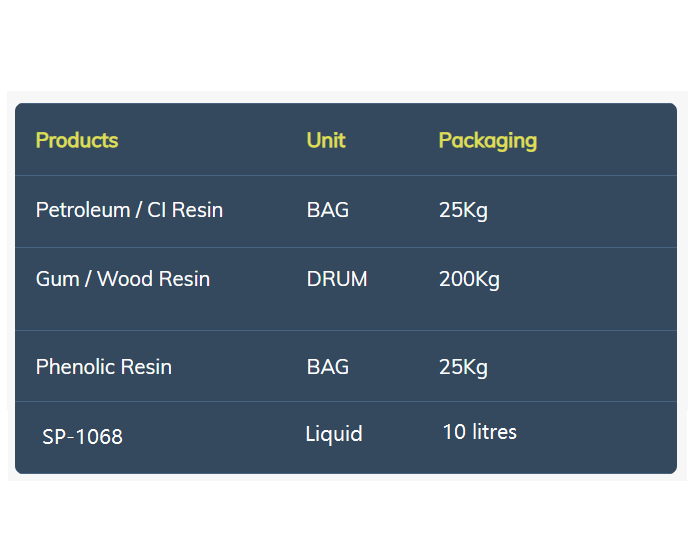Click the 200Kg packaging value

point(469,279)
